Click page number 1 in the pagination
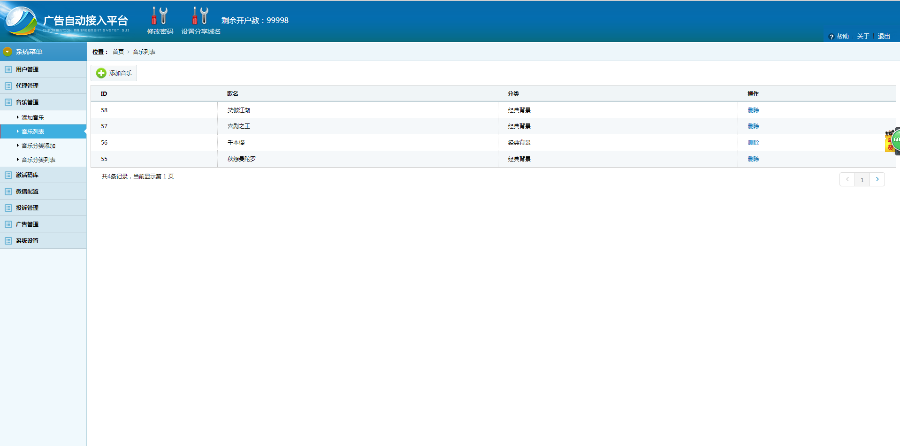900x446 pixels. point(862,180)
